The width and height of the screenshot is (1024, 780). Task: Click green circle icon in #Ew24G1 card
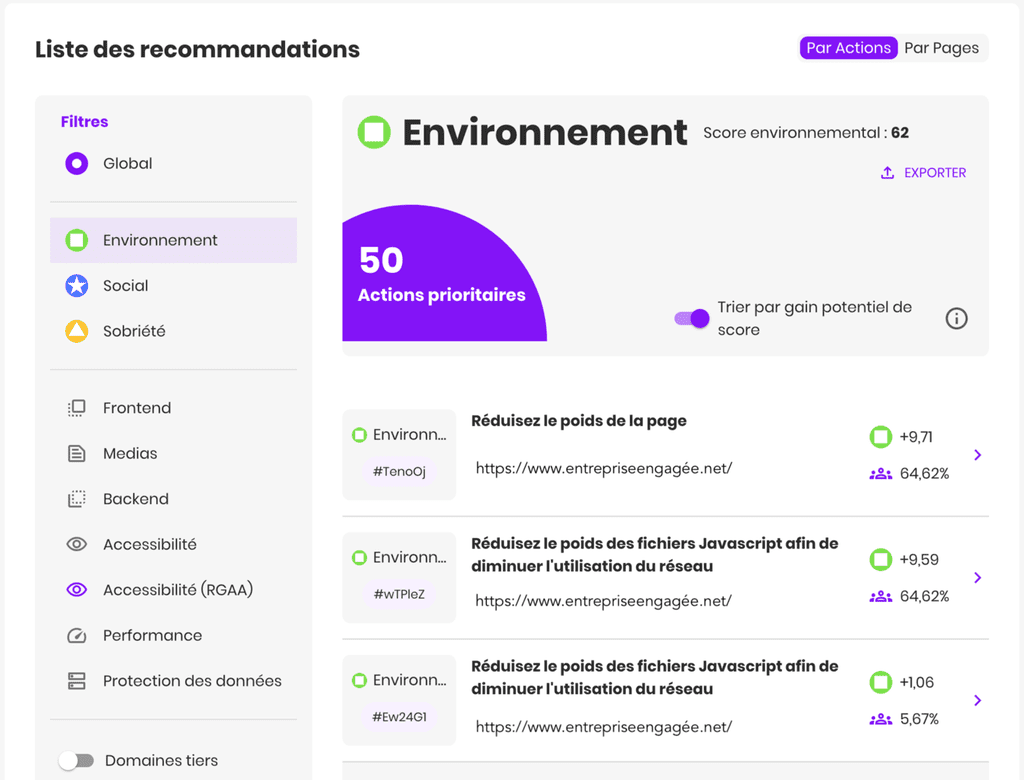point(359,681)
